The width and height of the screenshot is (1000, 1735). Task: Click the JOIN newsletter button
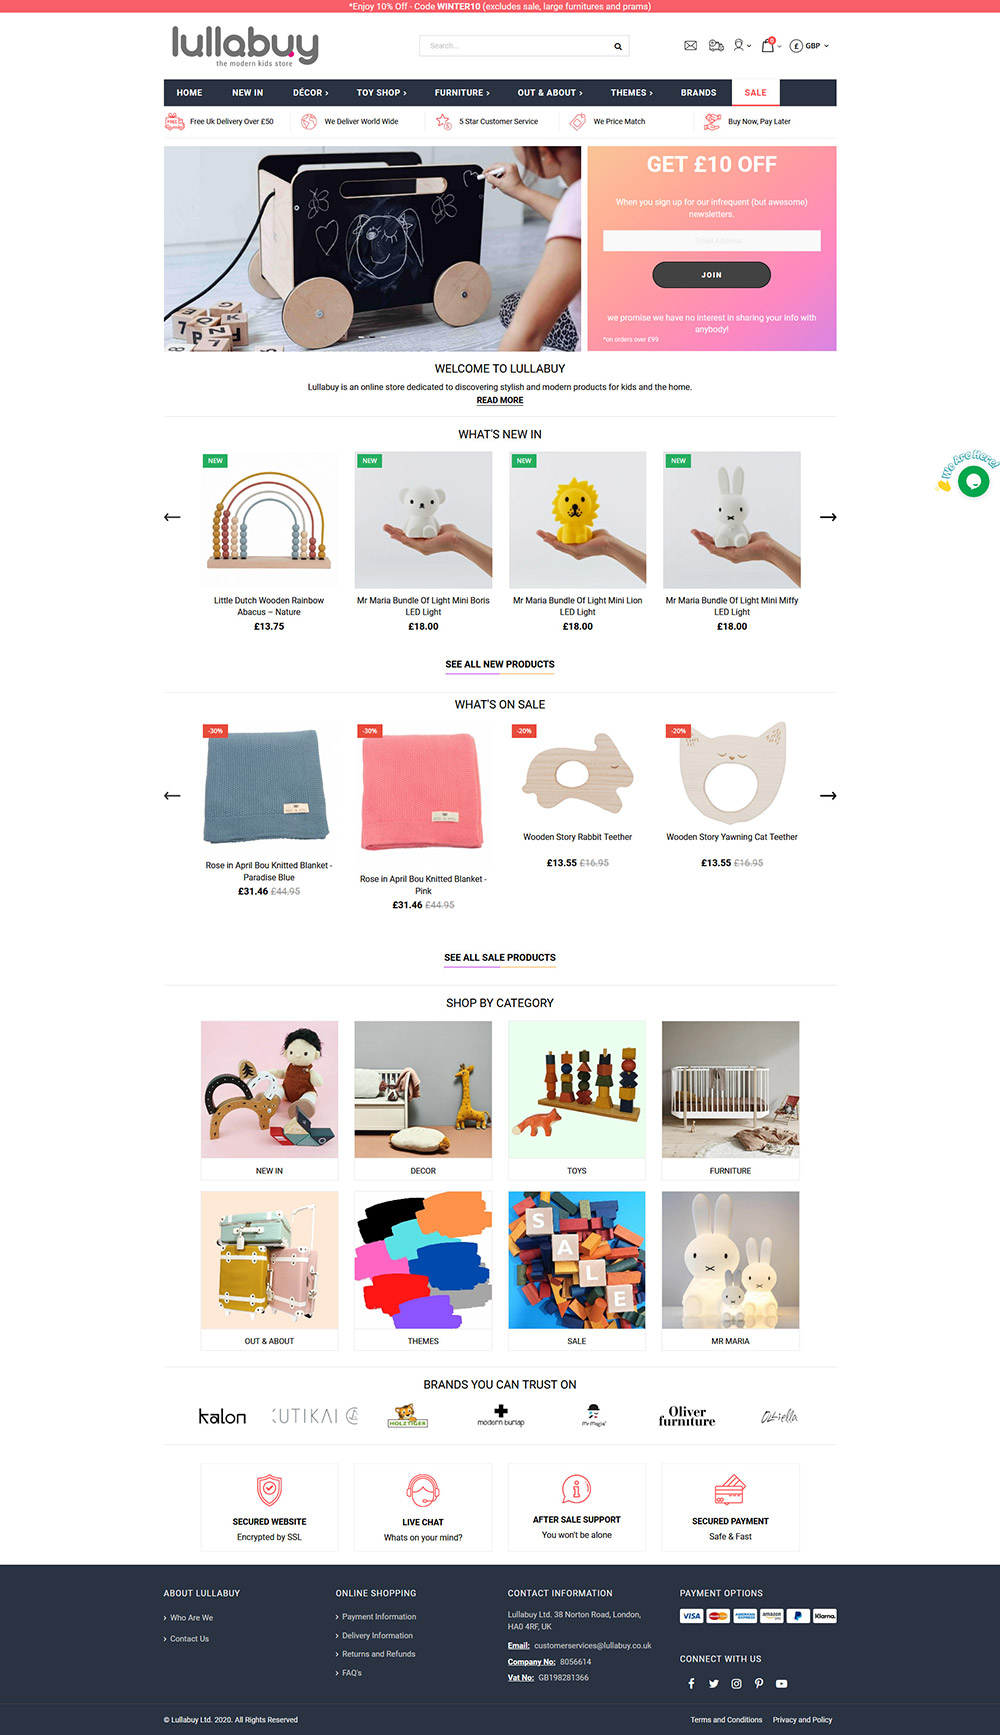(x=711, y=274)
